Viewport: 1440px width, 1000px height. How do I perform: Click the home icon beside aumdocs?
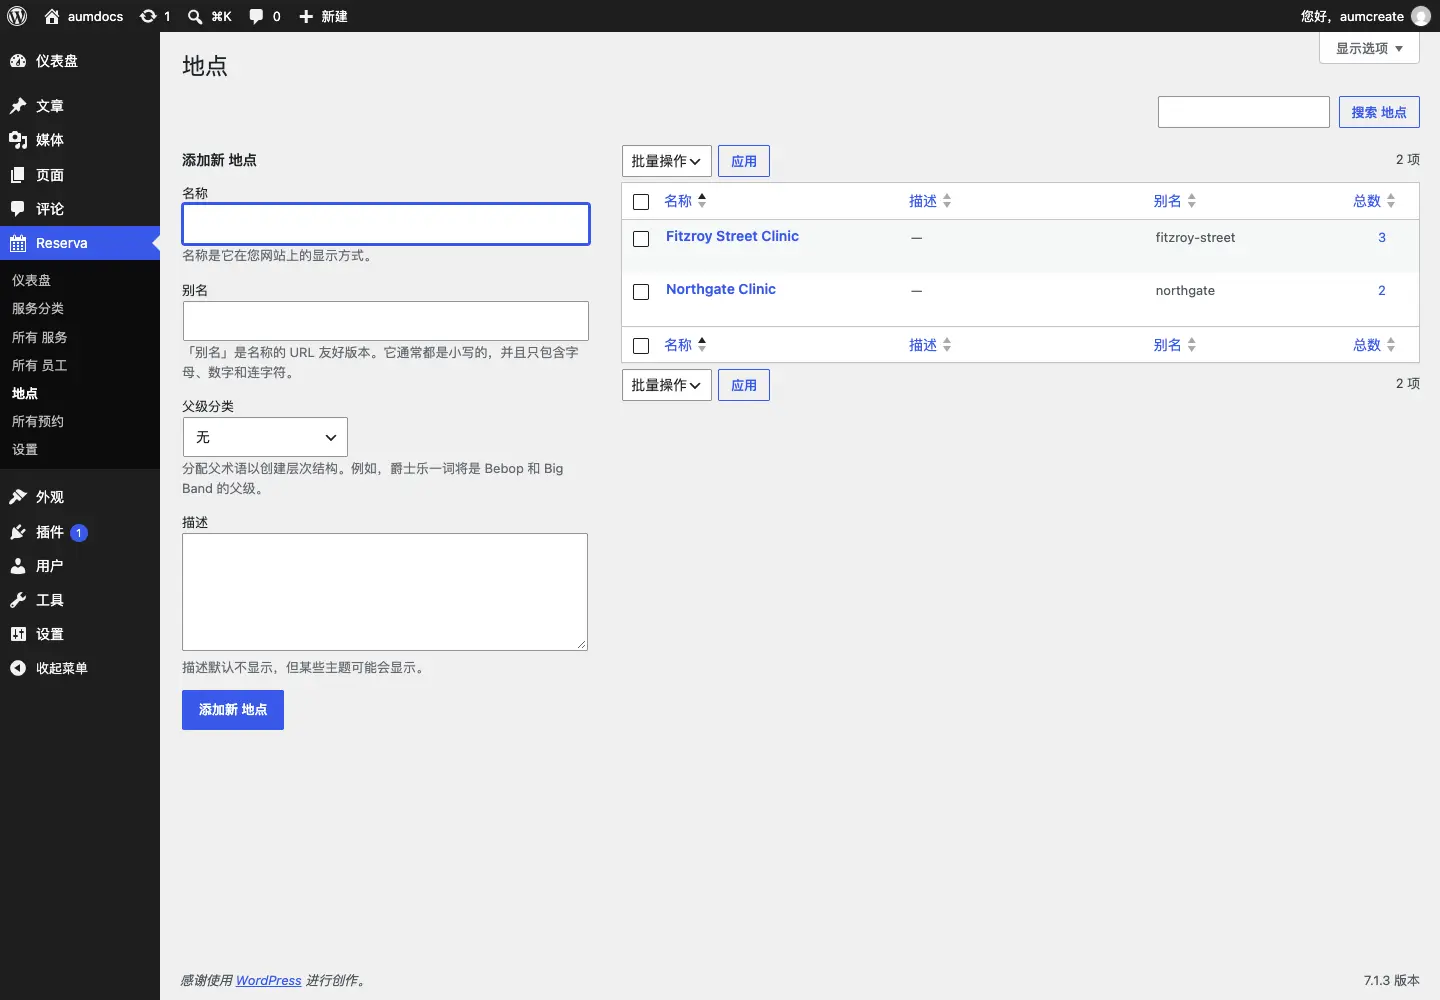point(52,16)
